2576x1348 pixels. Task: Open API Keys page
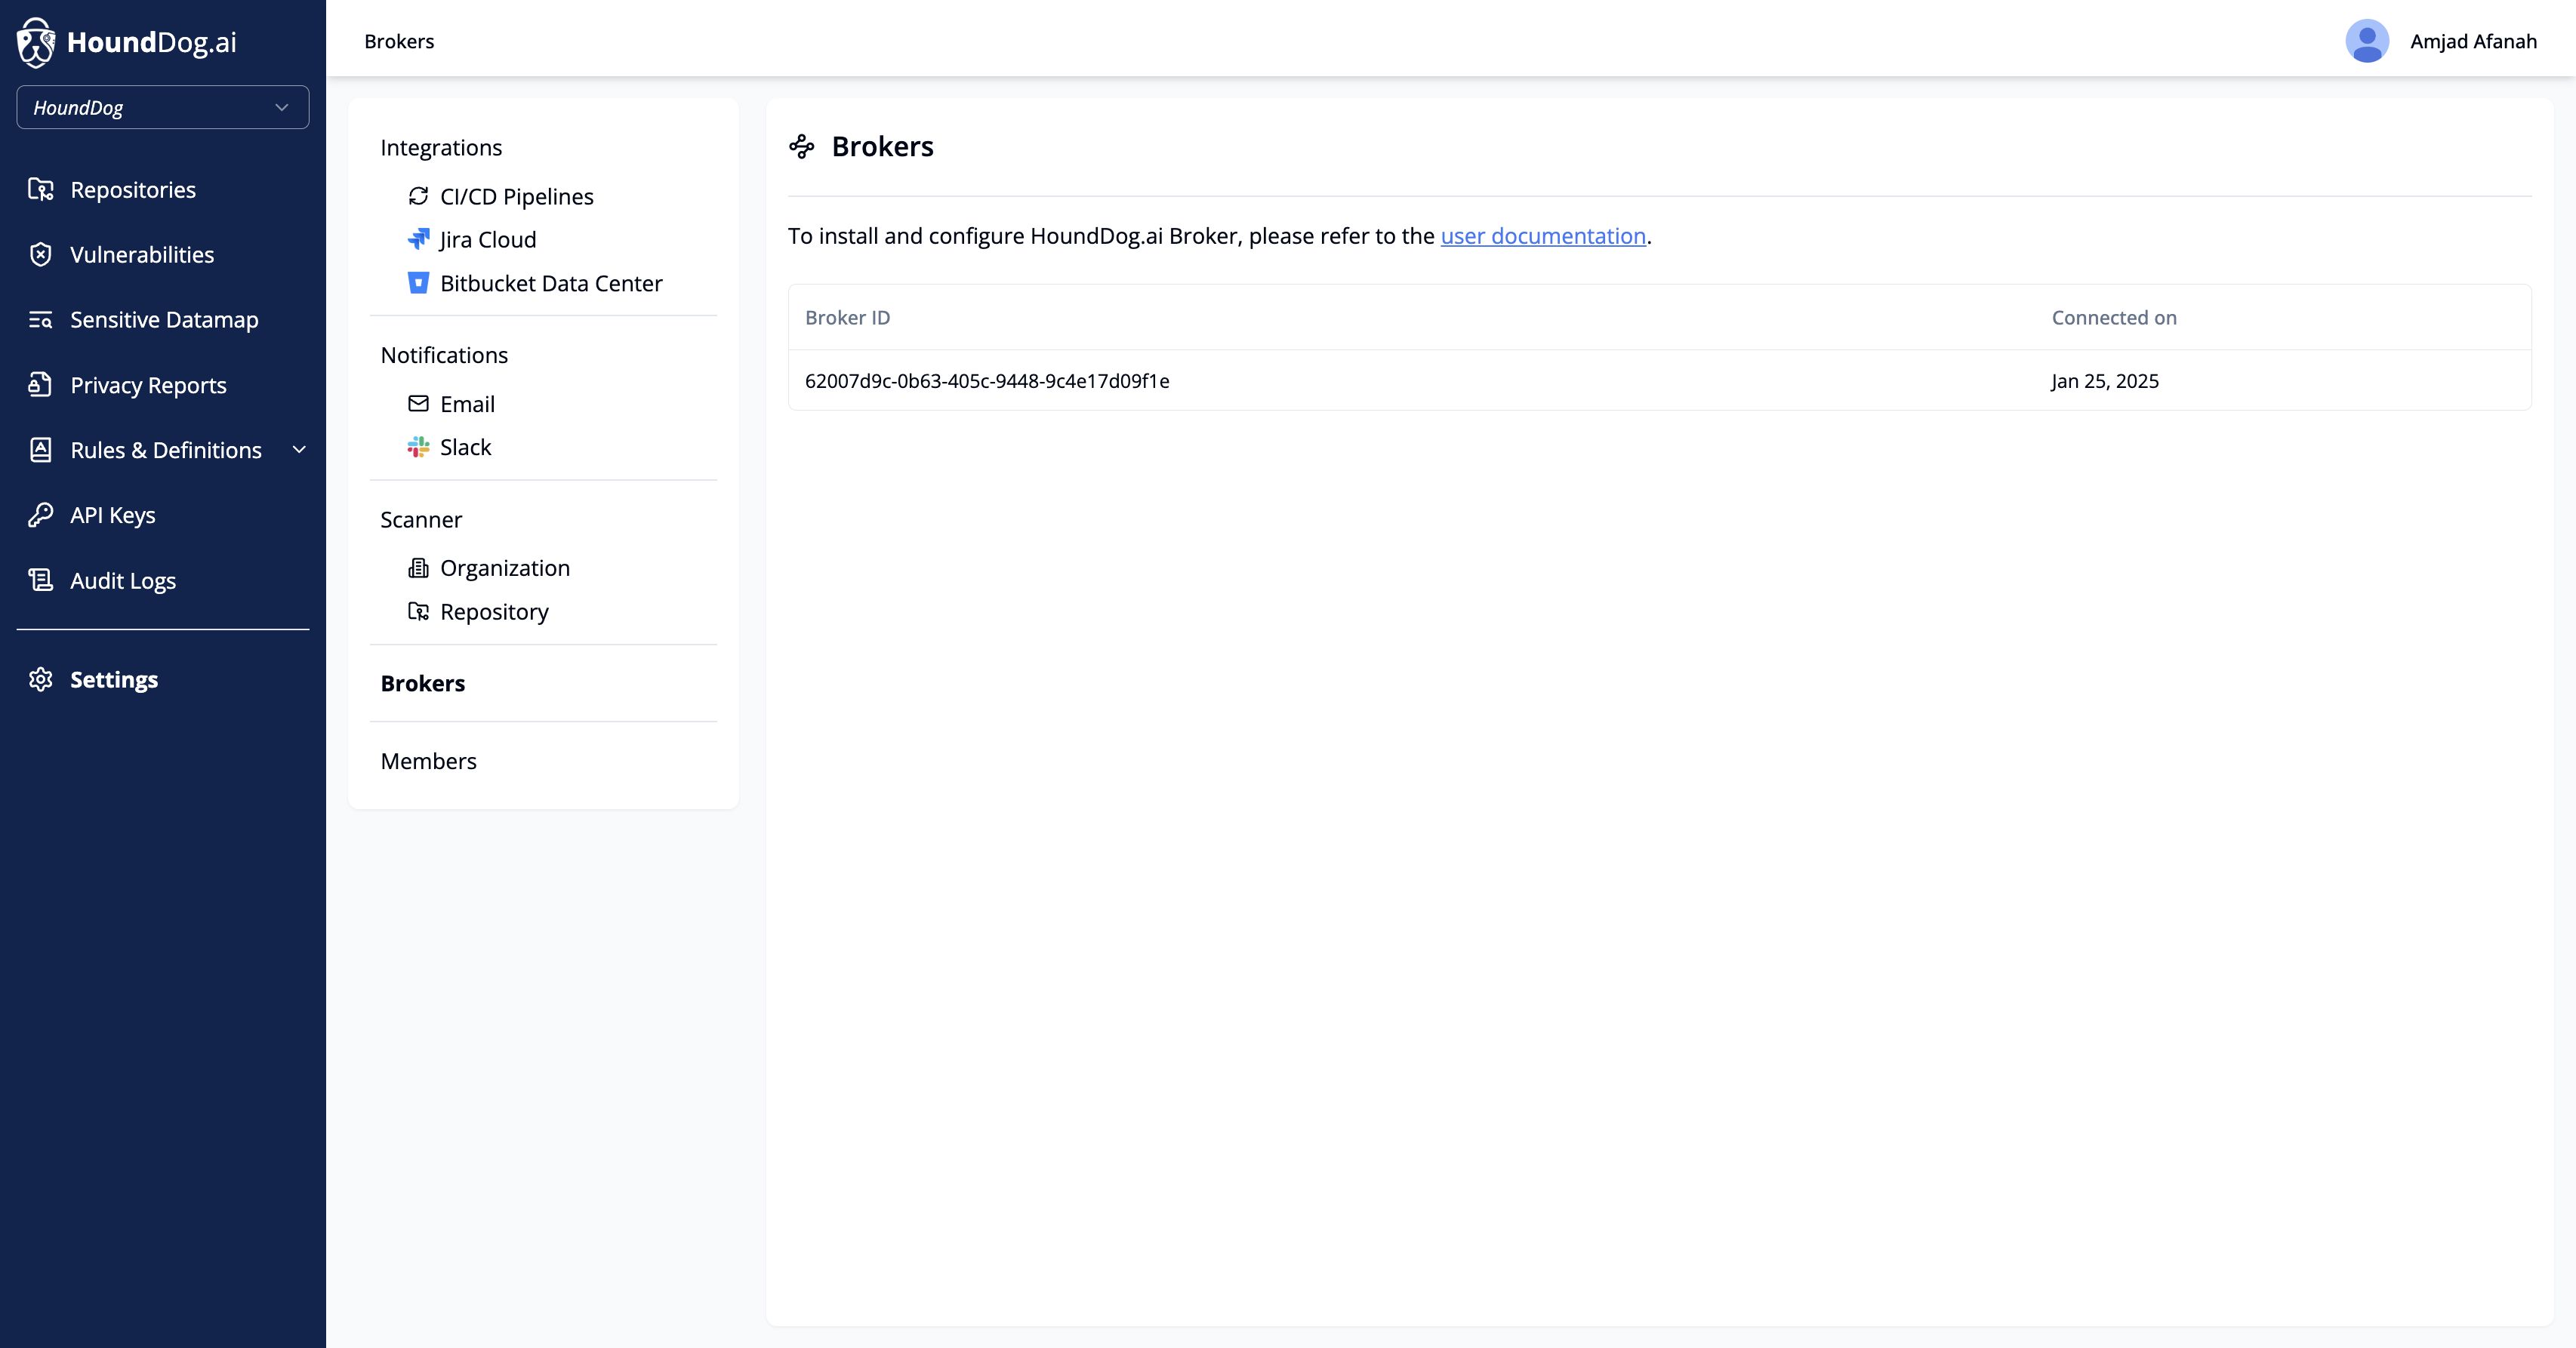point(113,515)
